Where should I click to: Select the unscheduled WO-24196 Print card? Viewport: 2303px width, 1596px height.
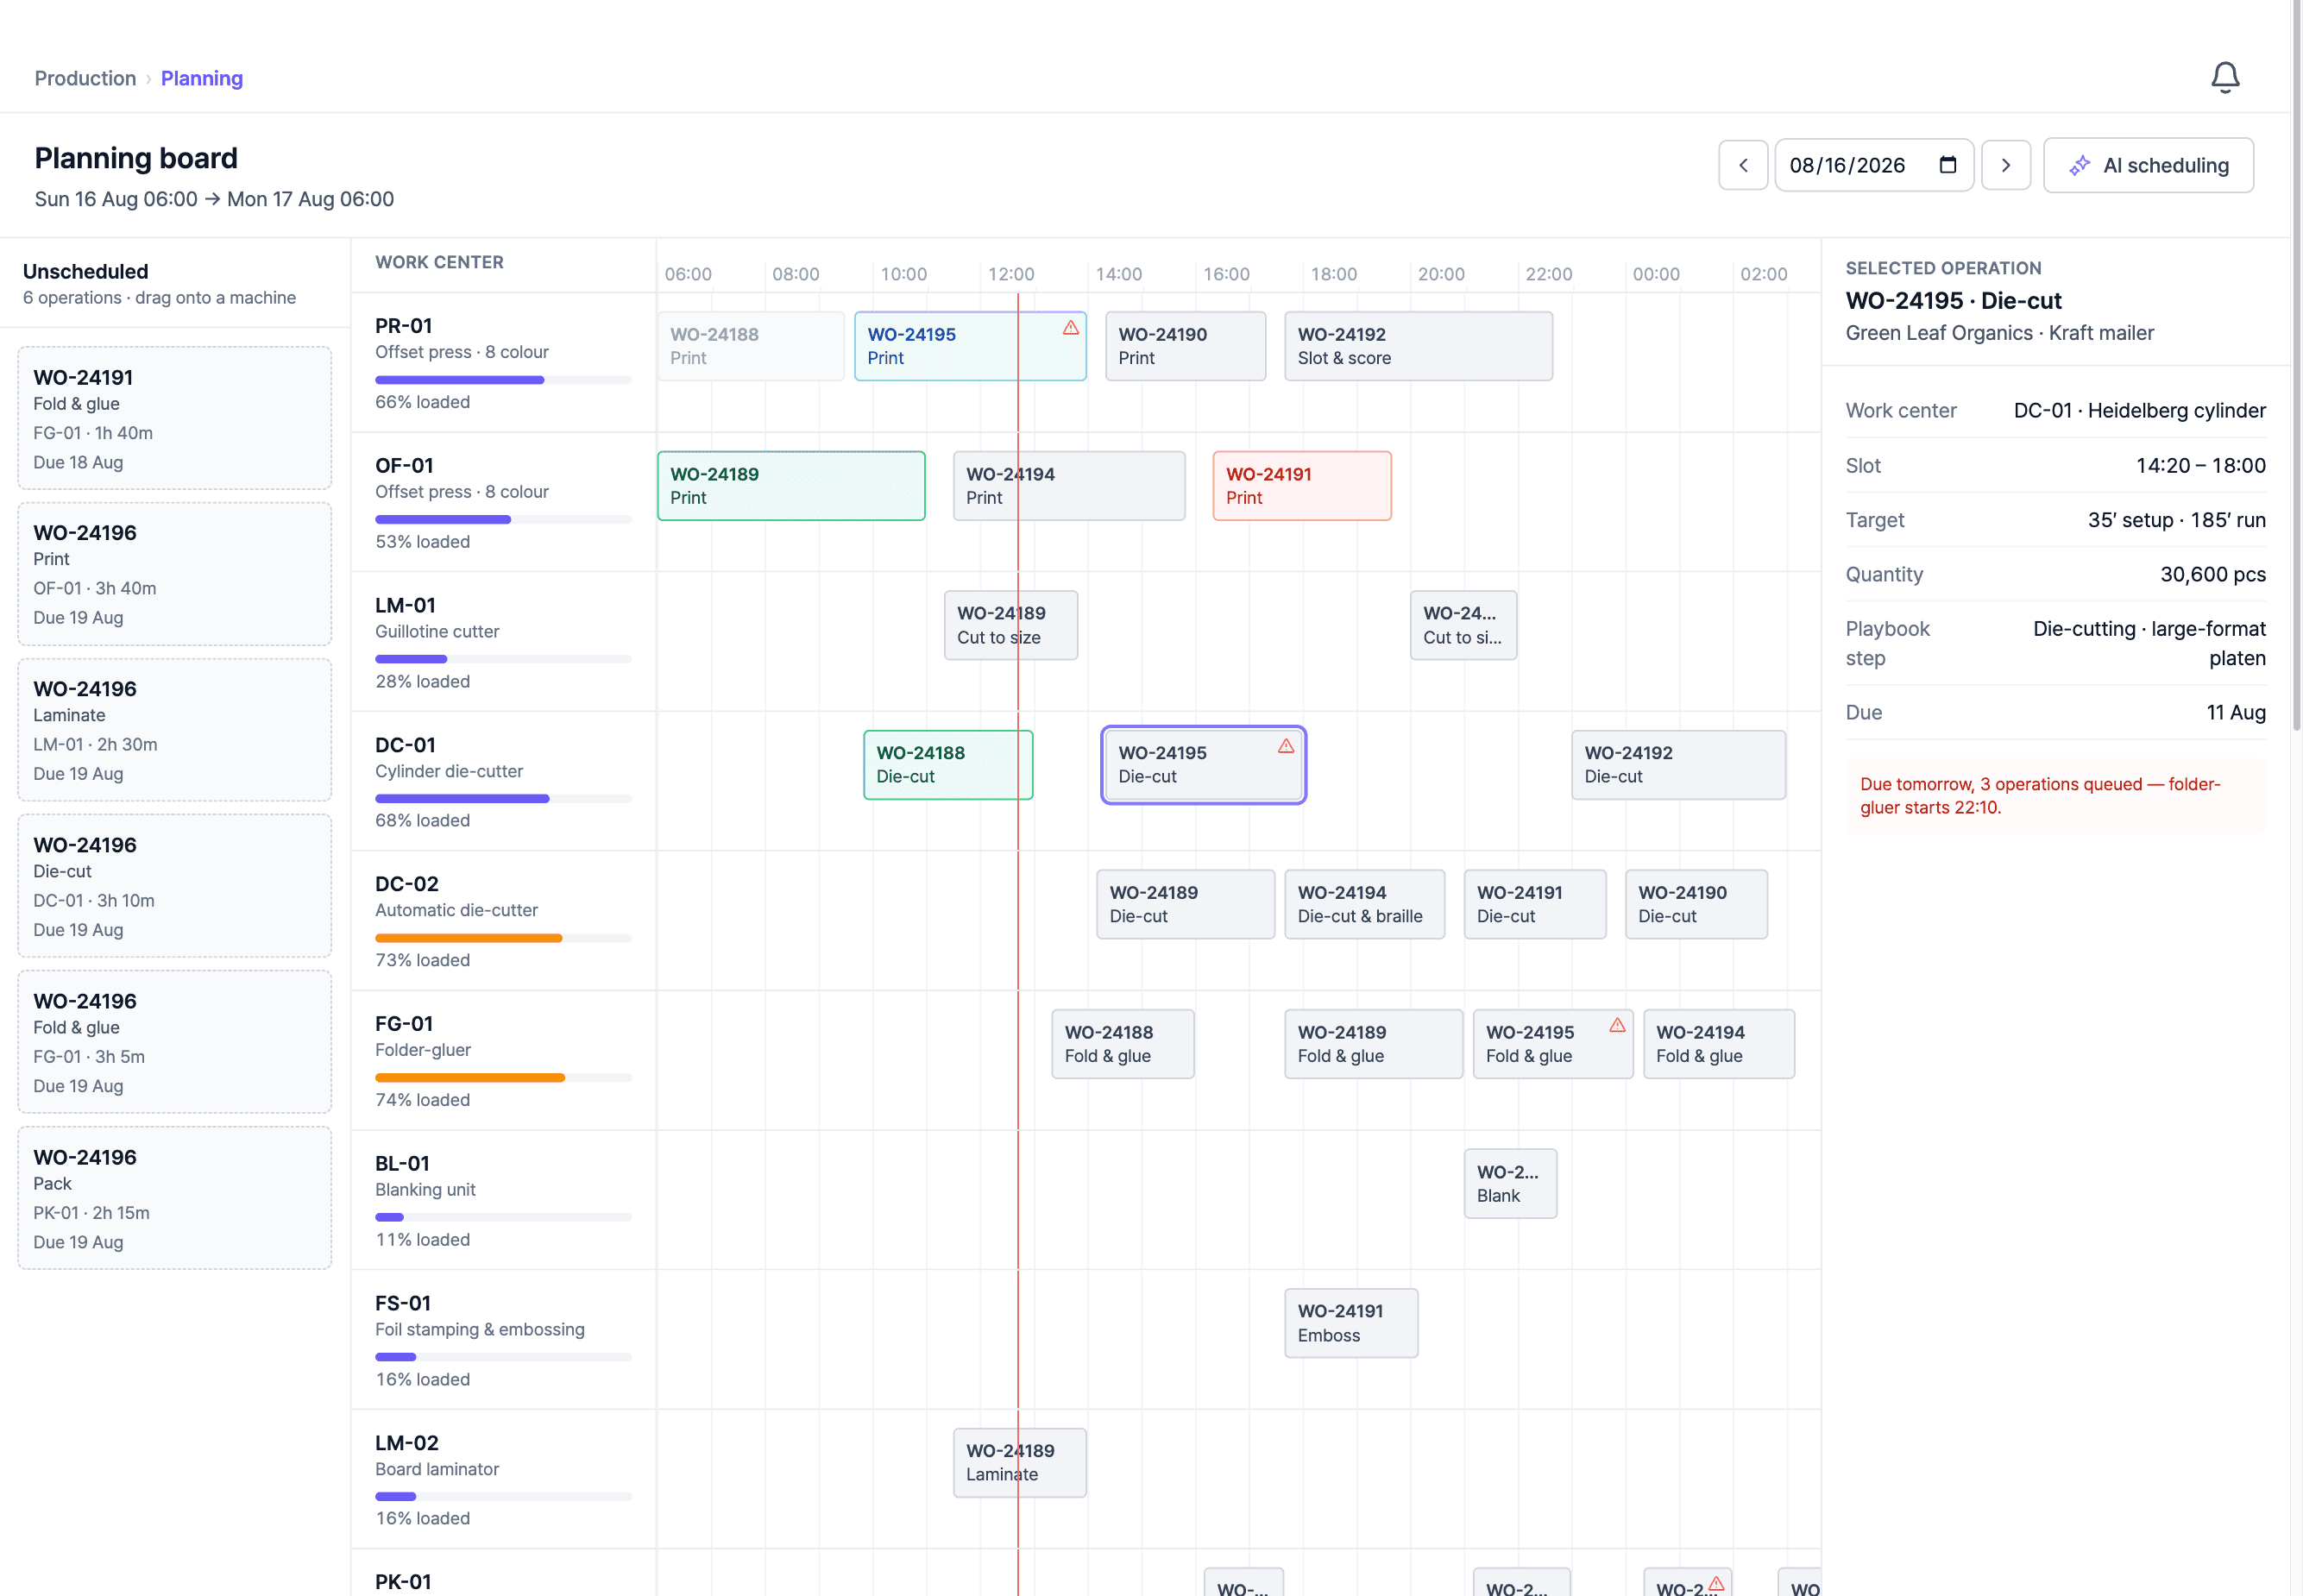(175, 574)
